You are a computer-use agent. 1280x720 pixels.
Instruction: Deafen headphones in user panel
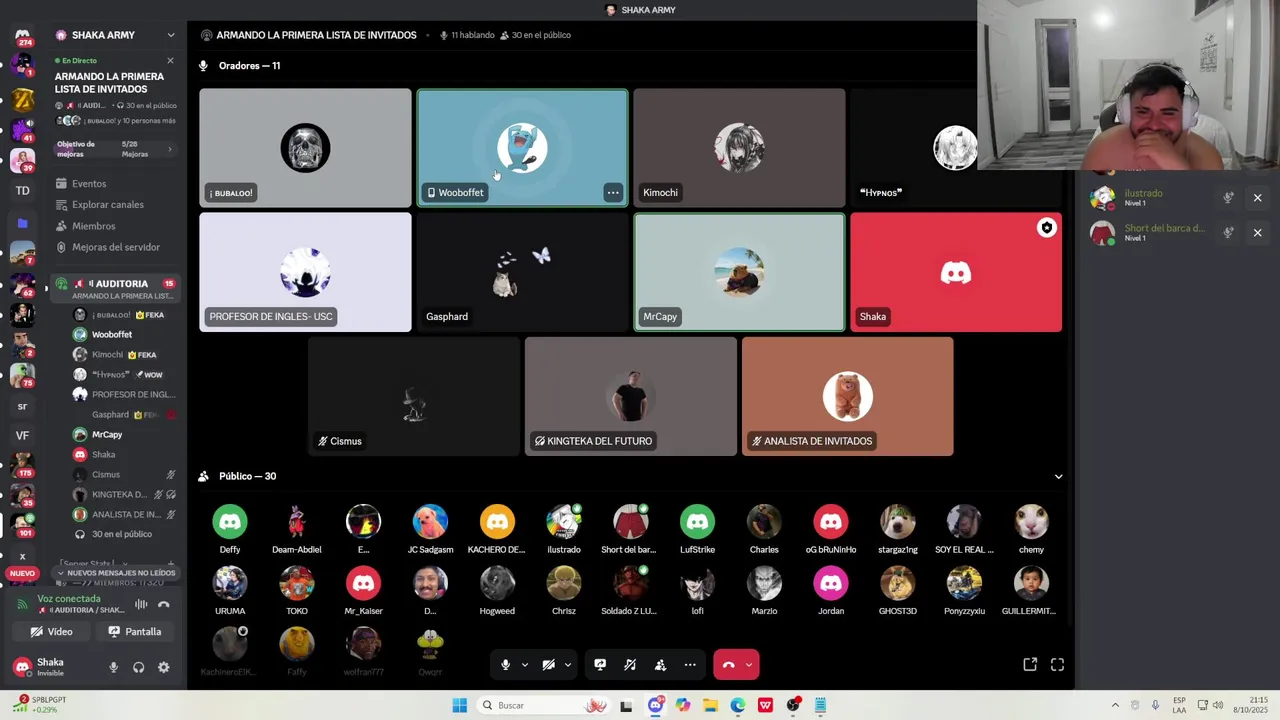pyautogui.click(x=138, y=667)
